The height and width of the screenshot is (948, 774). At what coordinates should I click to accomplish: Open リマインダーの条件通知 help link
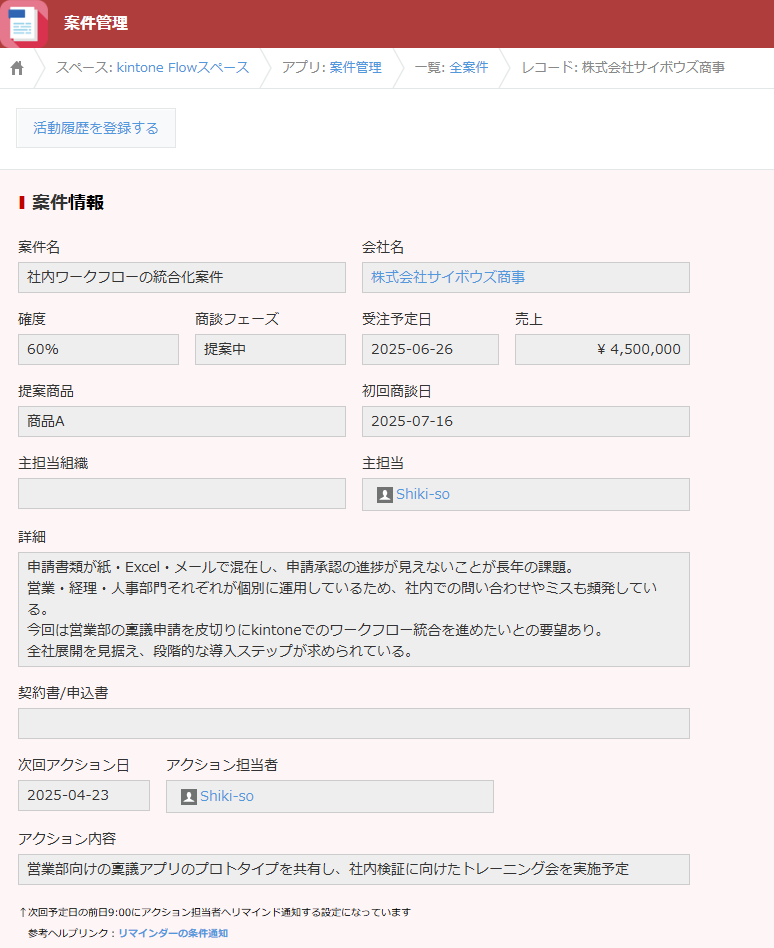coord(173,933)
